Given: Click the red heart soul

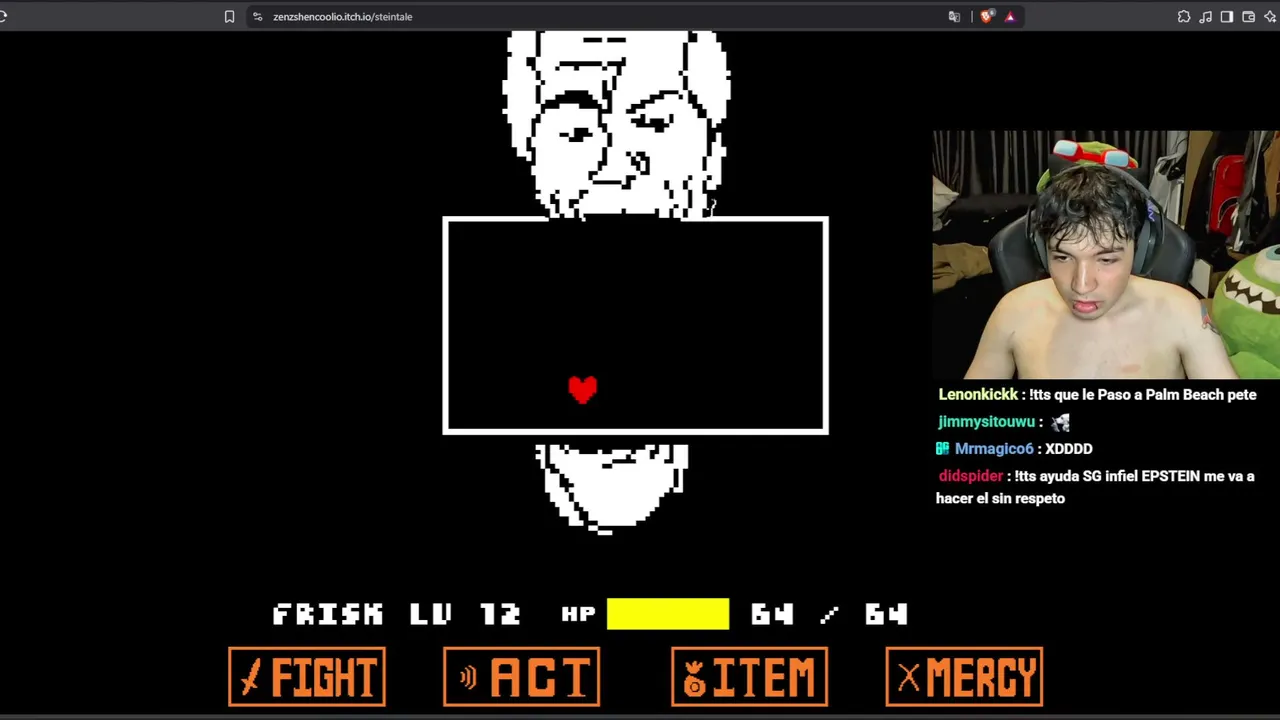Looking at the screenshot, I should click(x=583, y=389).
